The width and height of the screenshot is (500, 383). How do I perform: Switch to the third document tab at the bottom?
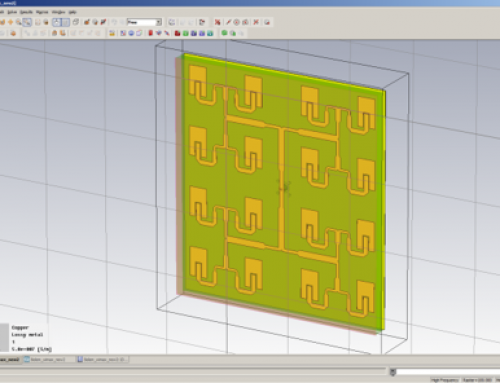click(102, 359)
